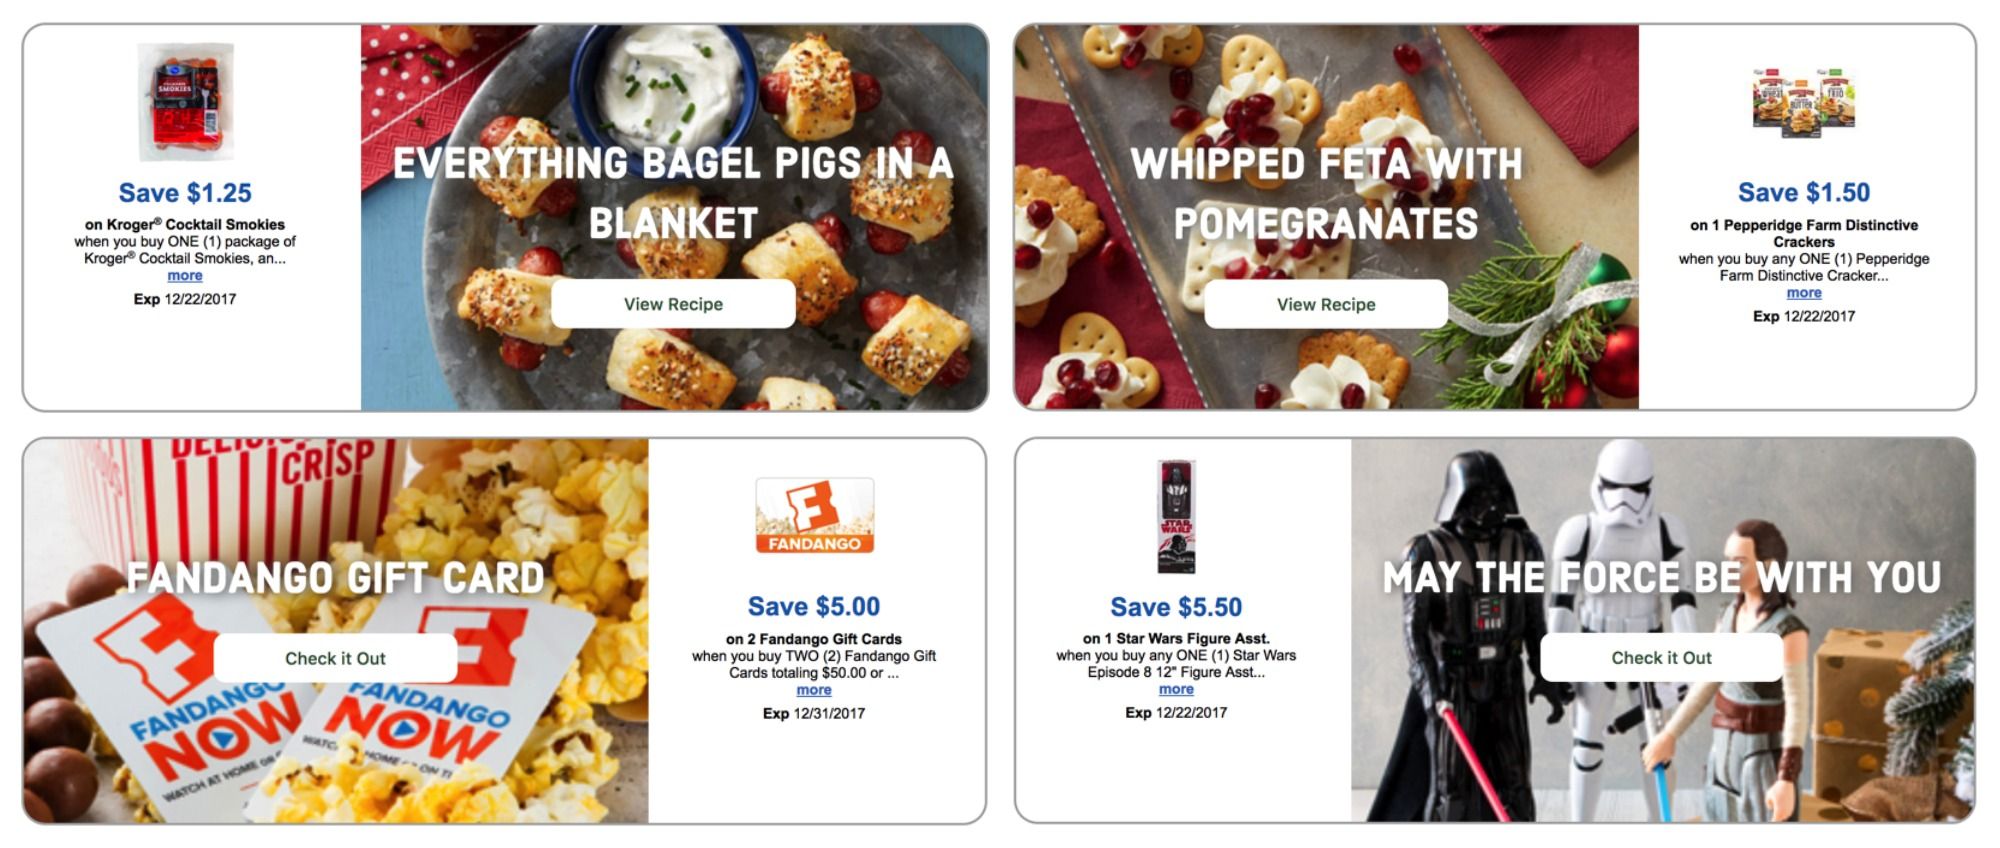This screenshot has width=2000, height=848.
Task: Click Everything Bagel Pigs in a Blanket title
Action: point(673,193)
